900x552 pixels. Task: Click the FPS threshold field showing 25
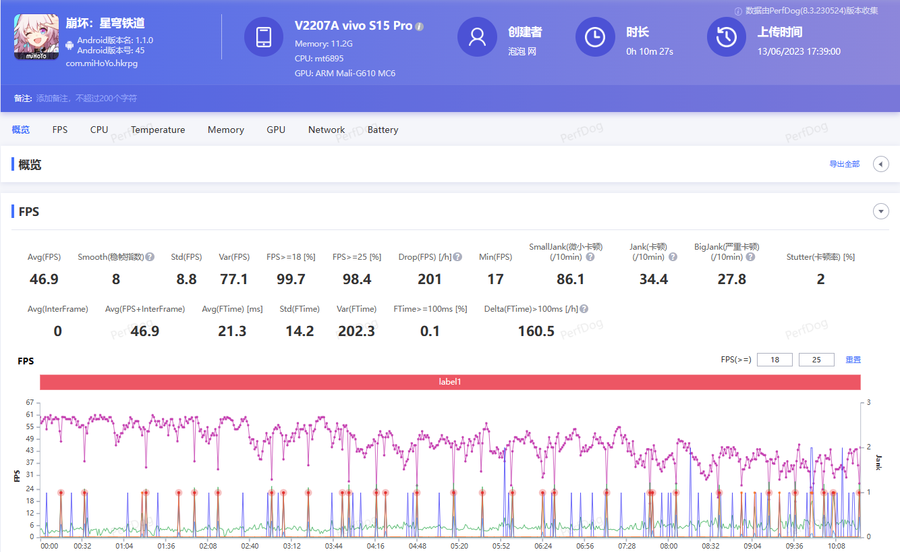(816, 360)
